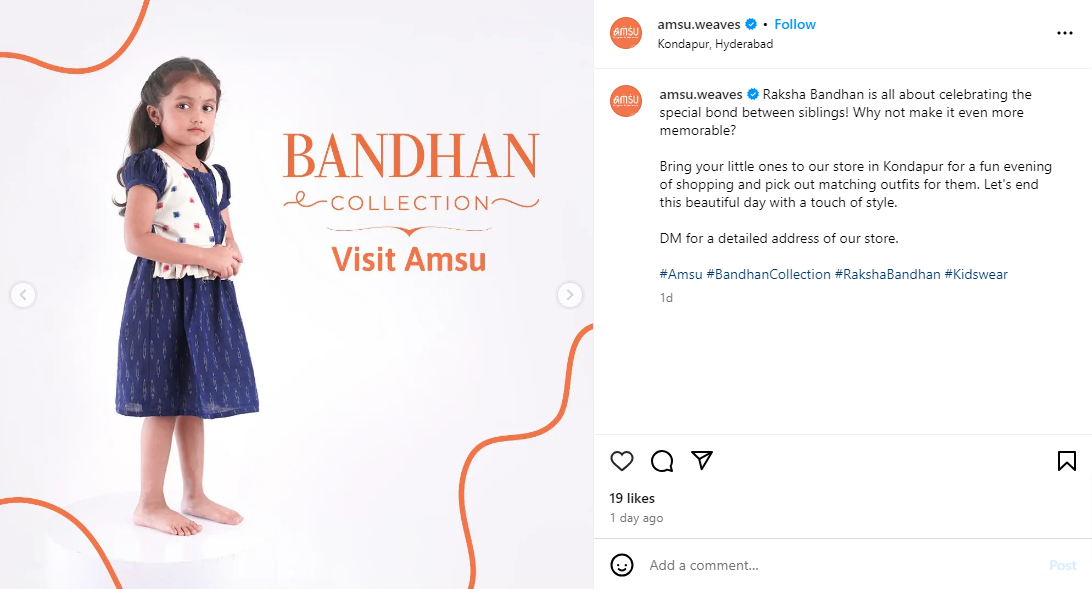Image resolution: width=1092 pixels, height=589 pixels.
Task: Click amsu avatar beside the caption
Action: tap(625, 101)
